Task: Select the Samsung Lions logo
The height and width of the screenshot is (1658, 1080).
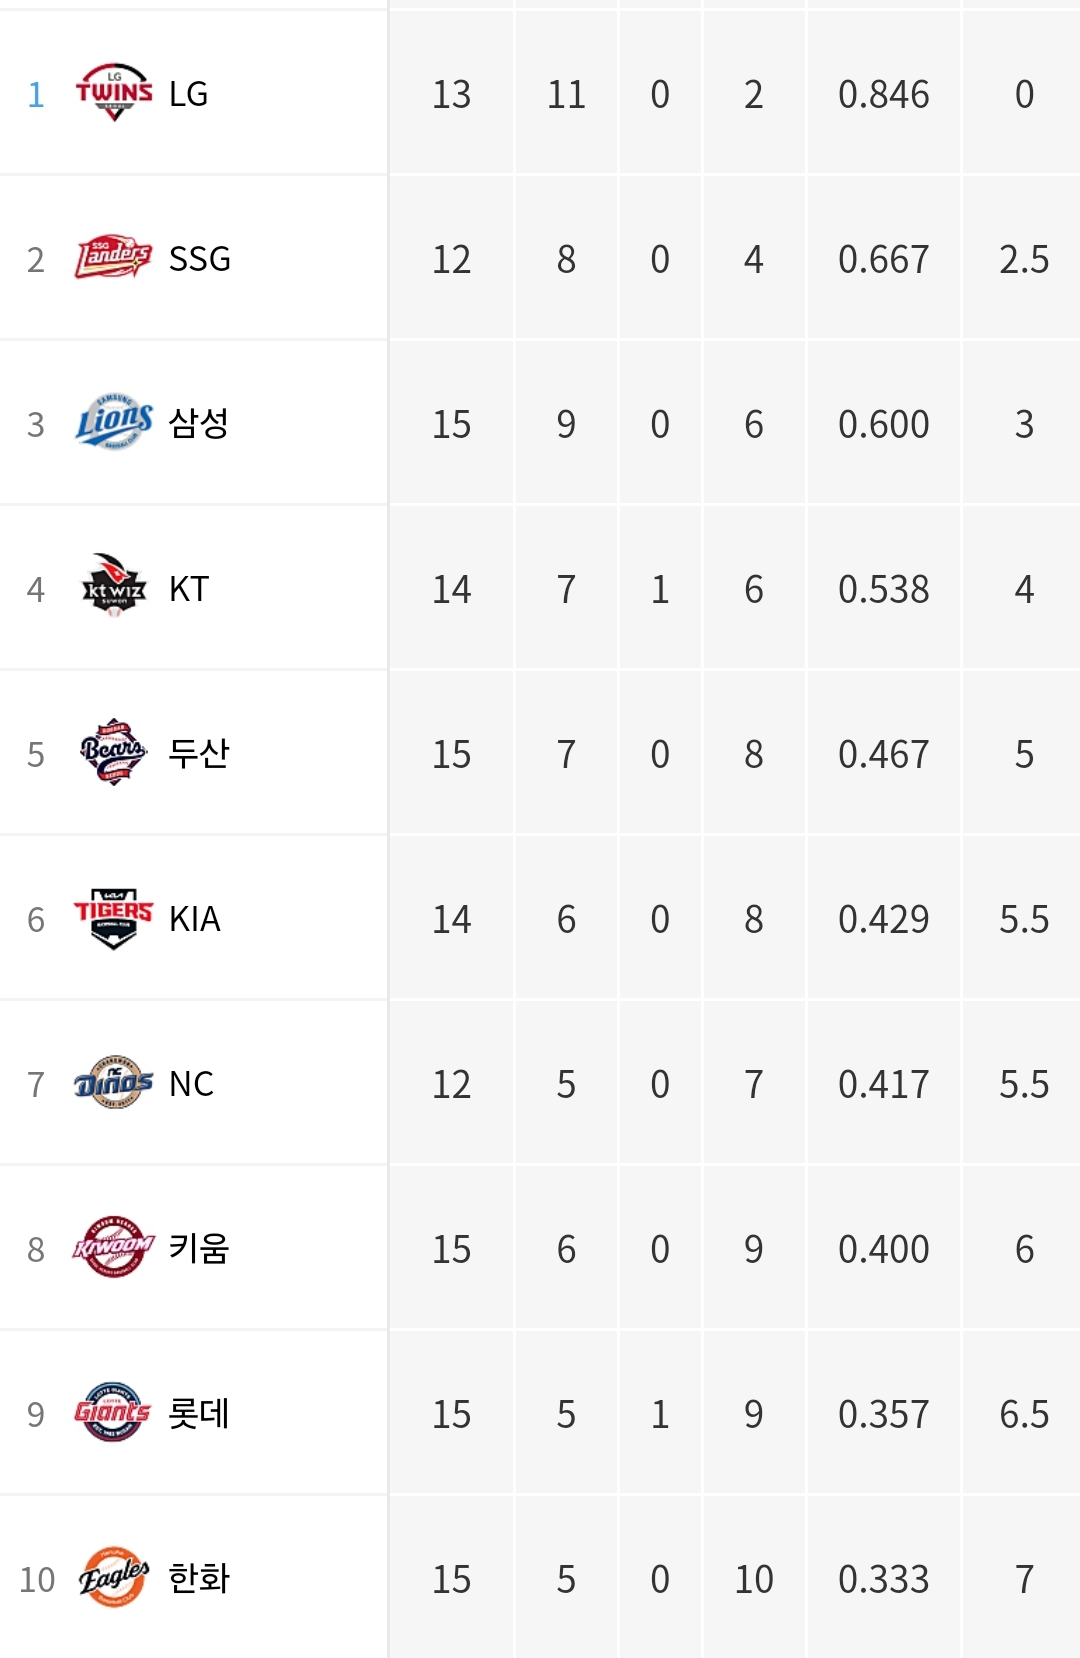Action: [x=114, y=423]
